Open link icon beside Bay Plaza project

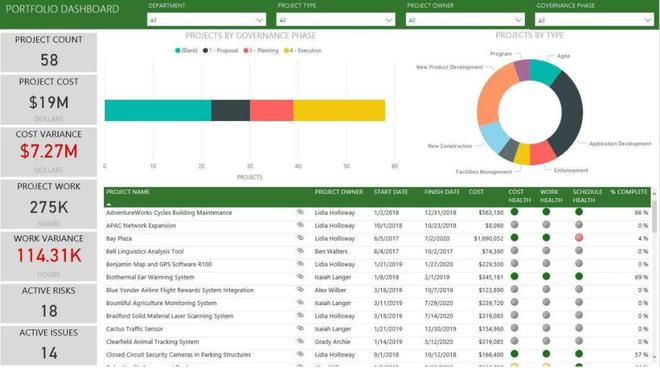pyautogui.click(x=300, y=238)
